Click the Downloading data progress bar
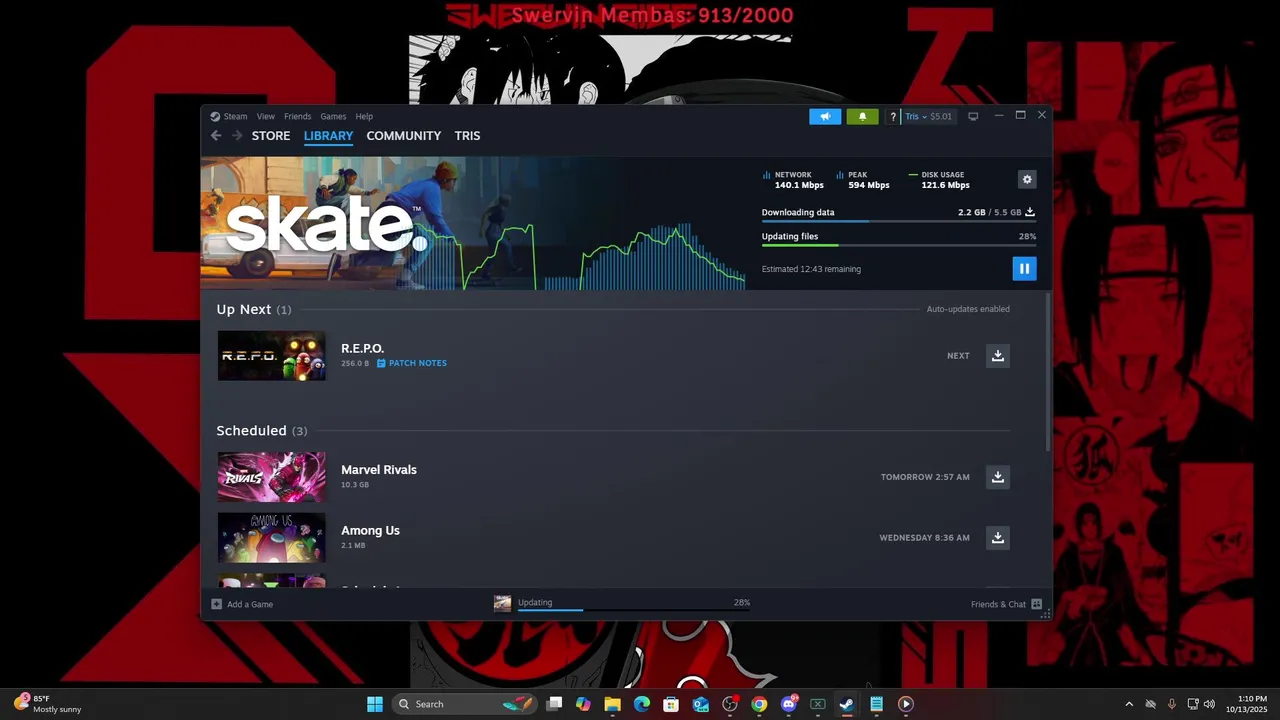 [898, 221]
